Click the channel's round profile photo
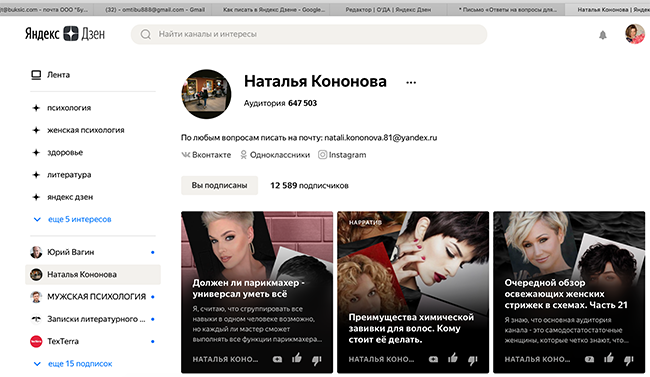 point(206,94)
